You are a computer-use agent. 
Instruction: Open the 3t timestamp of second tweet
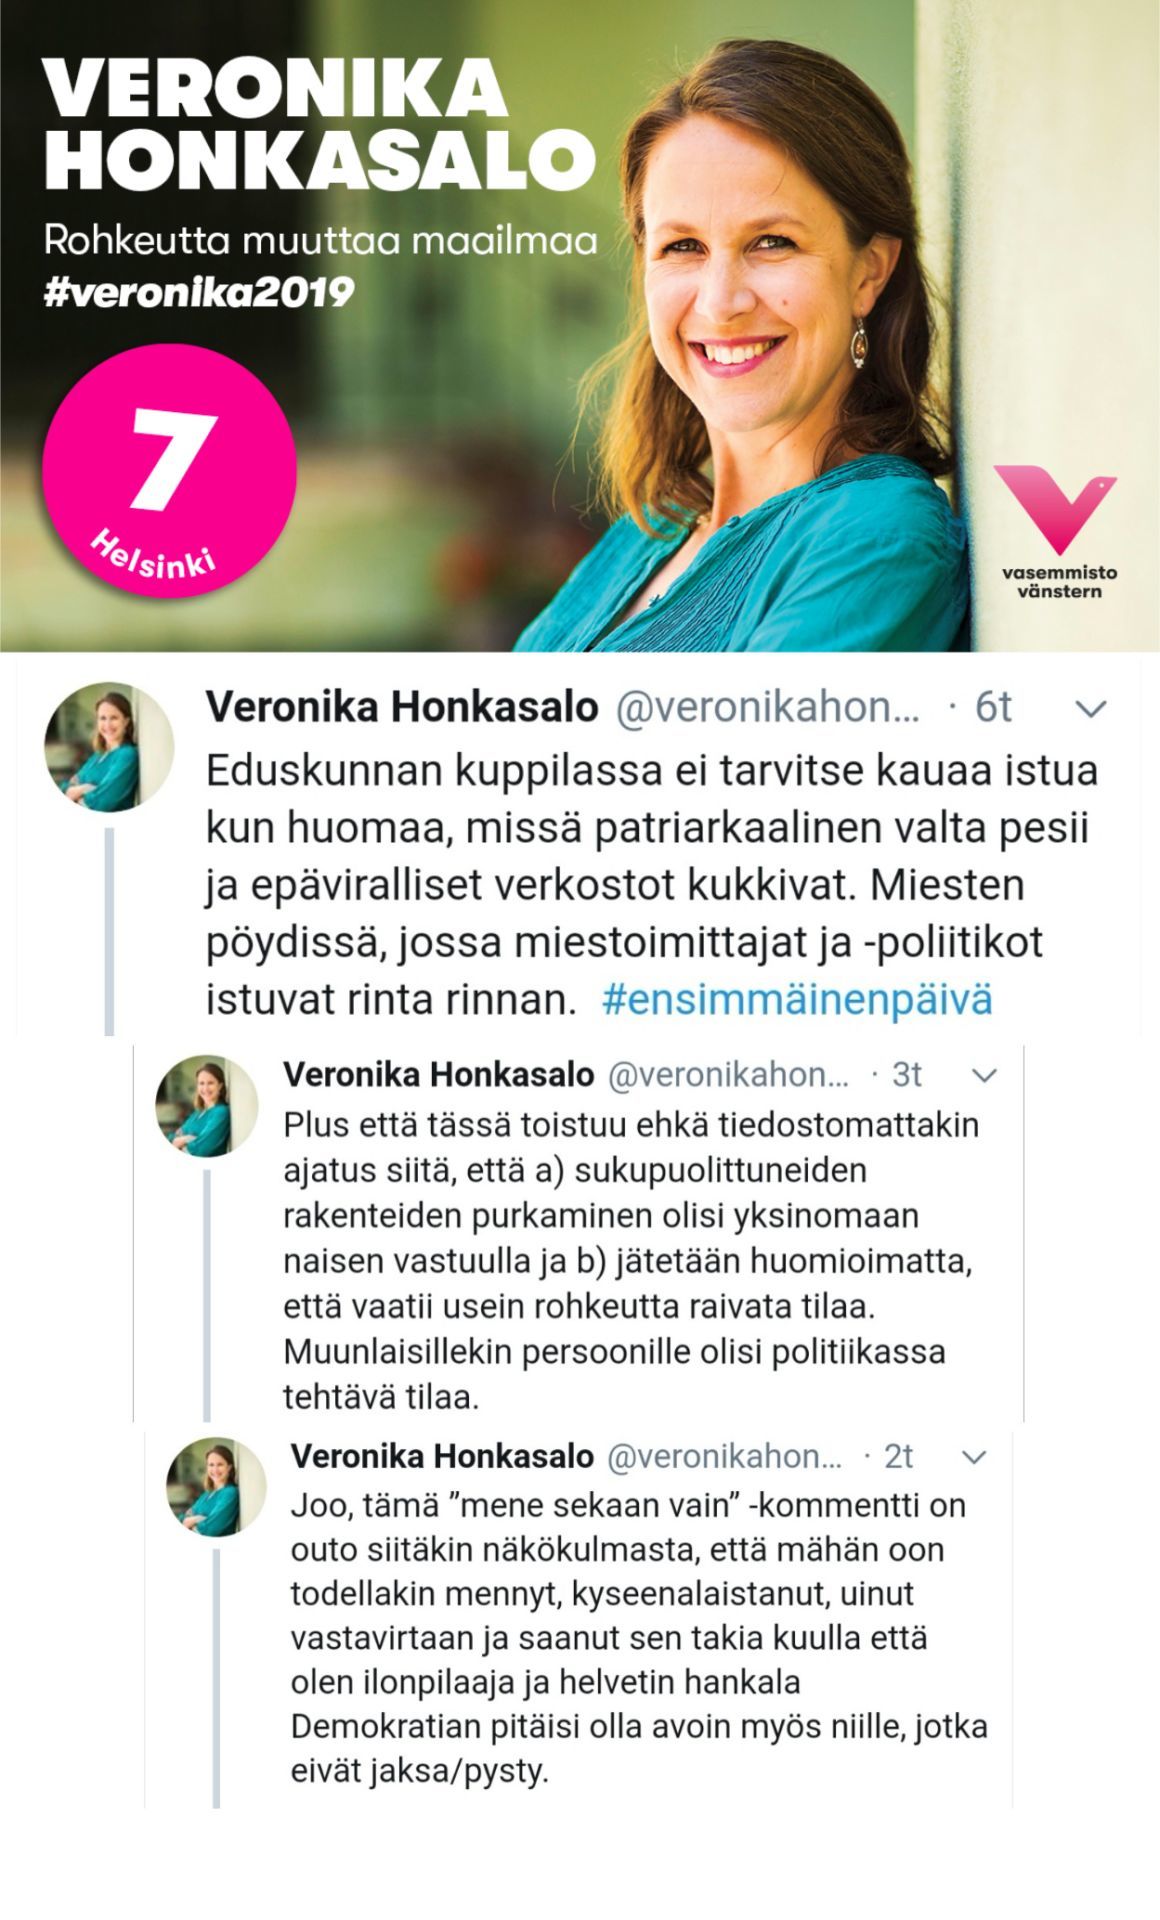[906, 1075]
